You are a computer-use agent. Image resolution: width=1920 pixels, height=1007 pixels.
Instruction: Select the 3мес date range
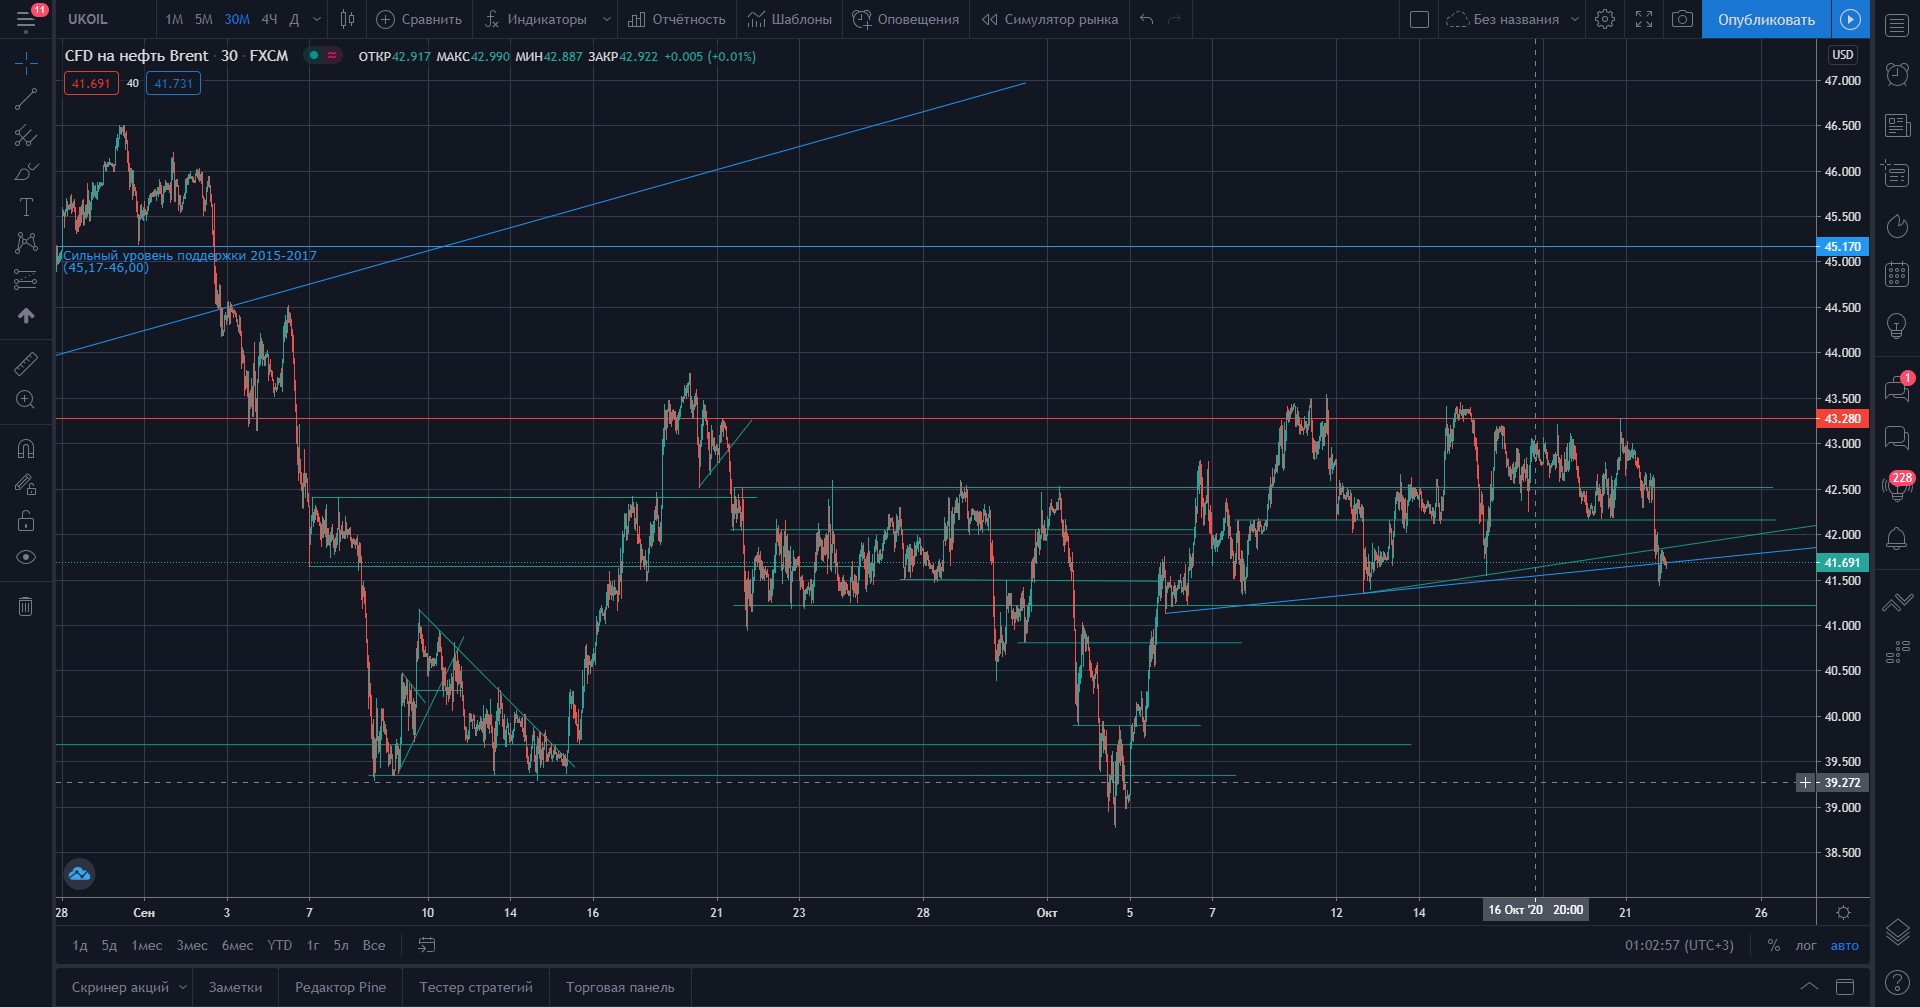(192, 945)
